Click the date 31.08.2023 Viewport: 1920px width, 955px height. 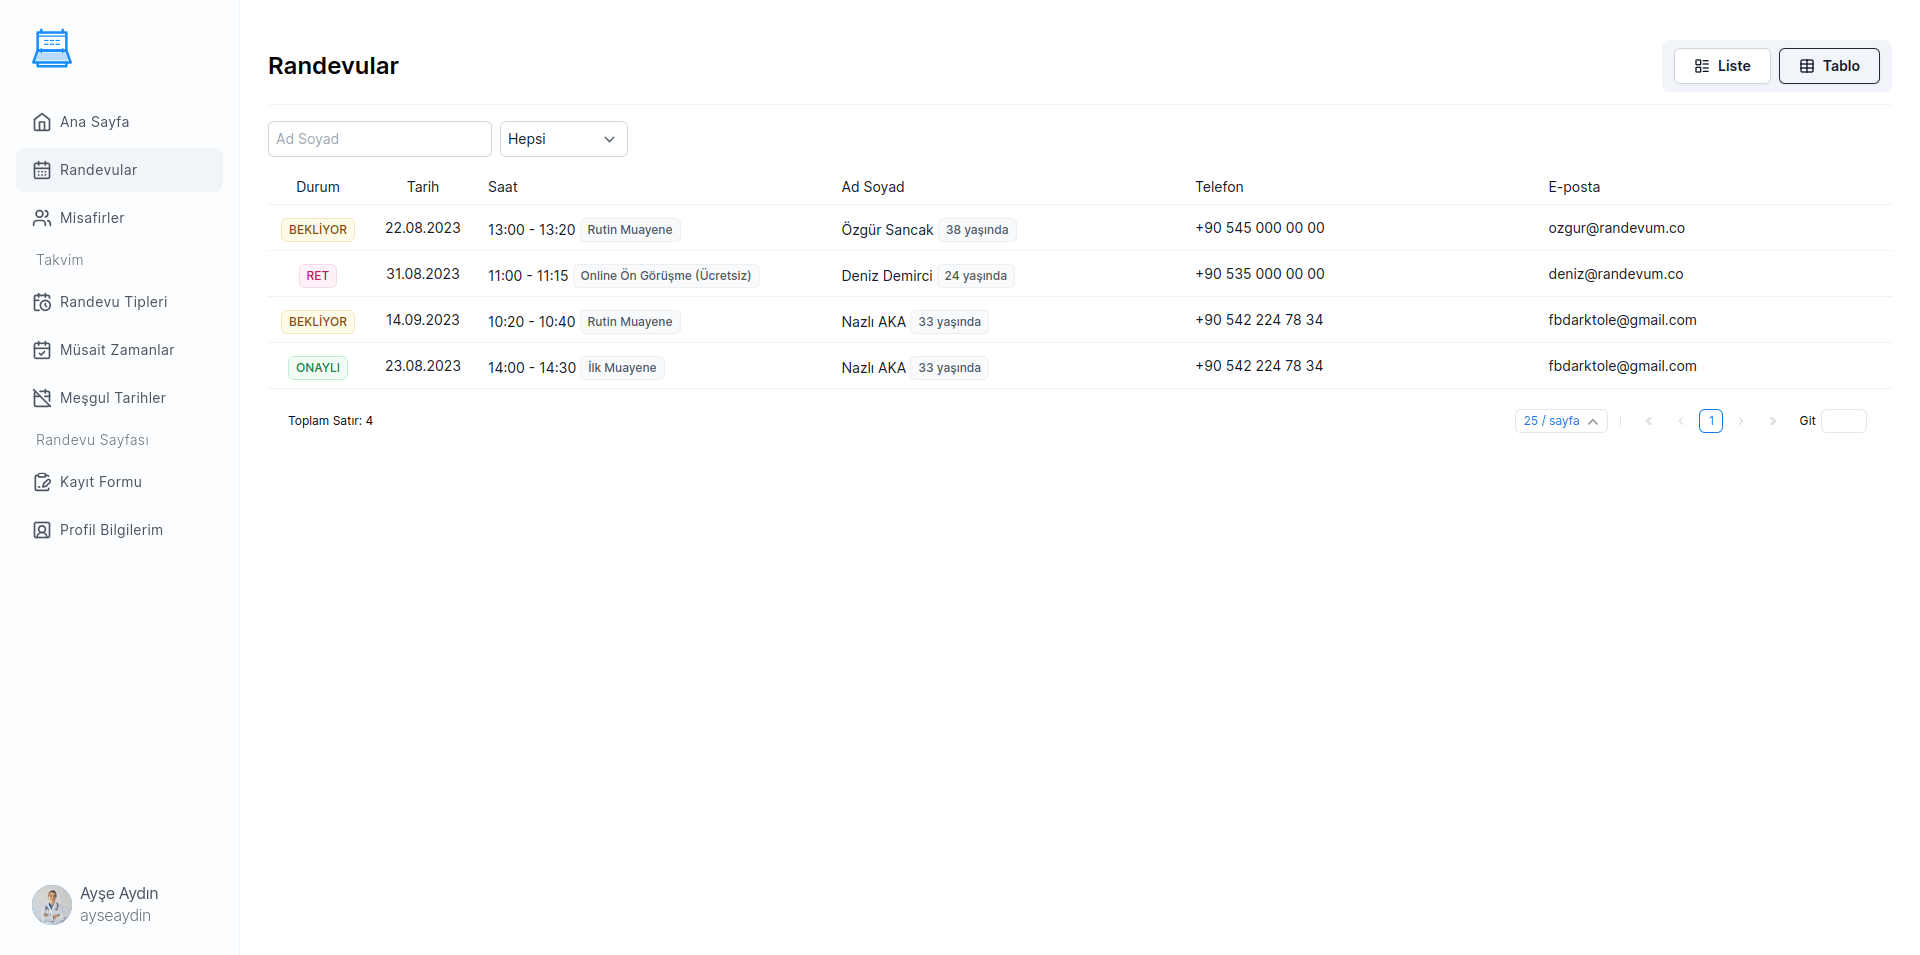423,274
